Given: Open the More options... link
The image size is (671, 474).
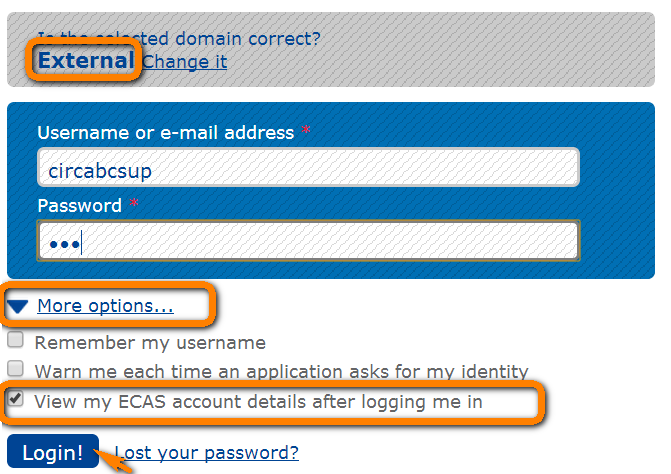Looking at the screenshot, I should (105, 306).
